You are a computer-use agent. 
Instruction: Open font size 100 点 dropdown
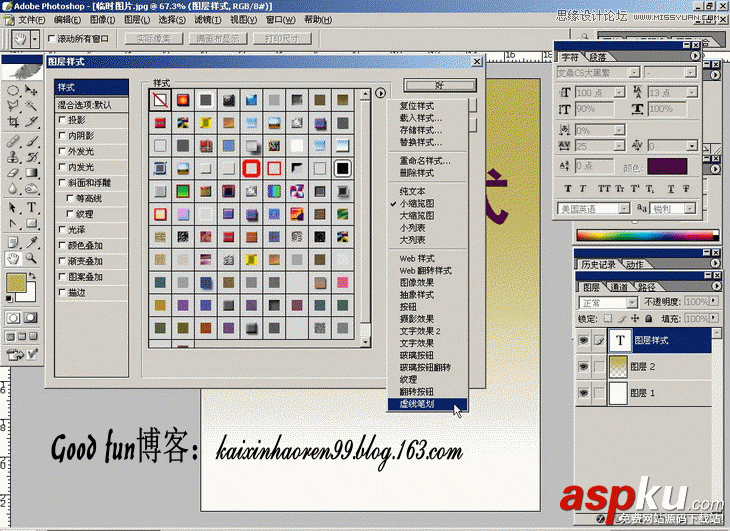(x=619, y=93)
